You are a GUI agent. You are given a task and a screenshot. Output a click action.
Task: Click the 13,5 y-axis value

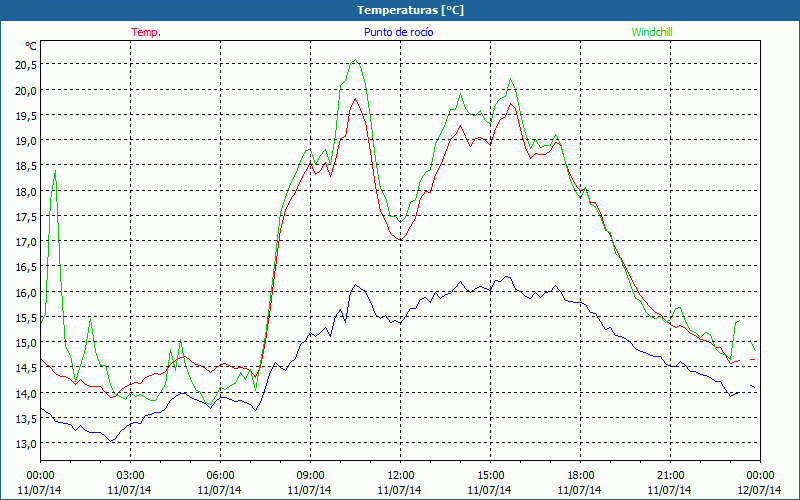point(25,419)
